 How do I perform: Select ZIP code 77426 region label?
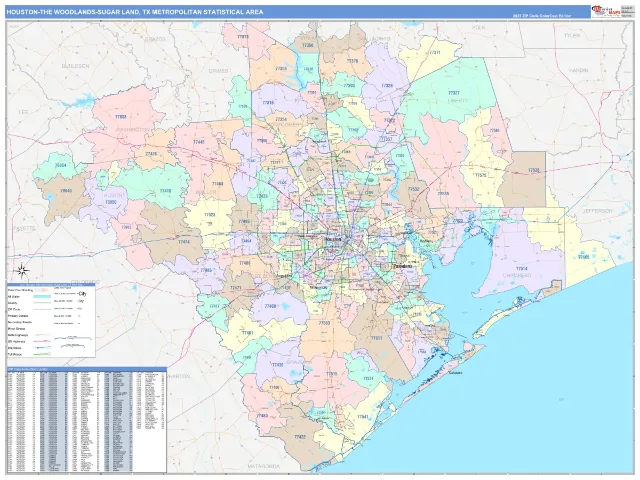(x=151, y=154)
